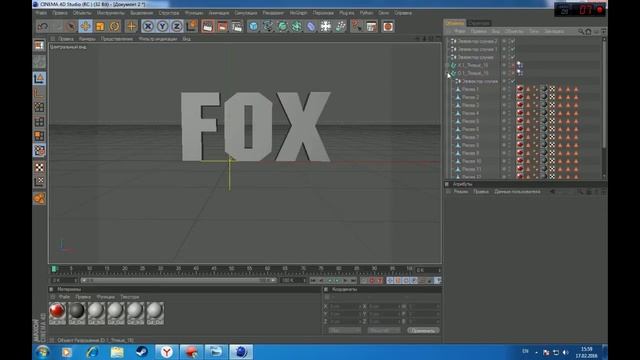Click the Применить button in Coordinates
This screenshot has height=360, width=640.
[423, 330]
